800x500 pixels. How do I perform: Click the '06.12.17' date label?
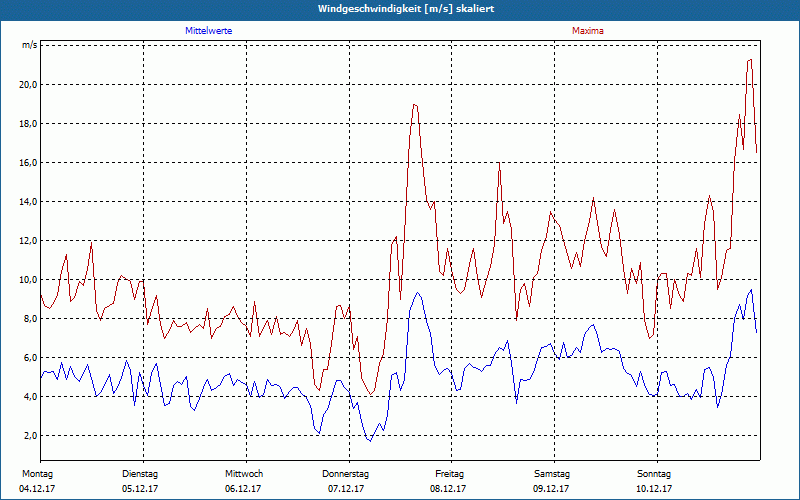[243, 489]
